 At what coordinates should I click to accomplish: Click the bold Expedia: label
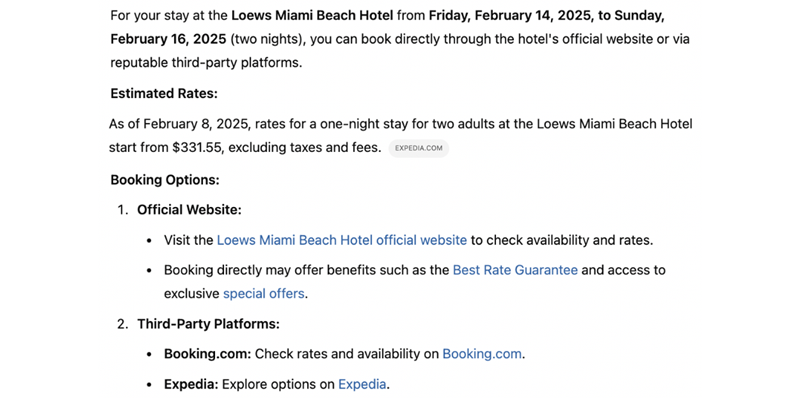click(x=191, y=384)
